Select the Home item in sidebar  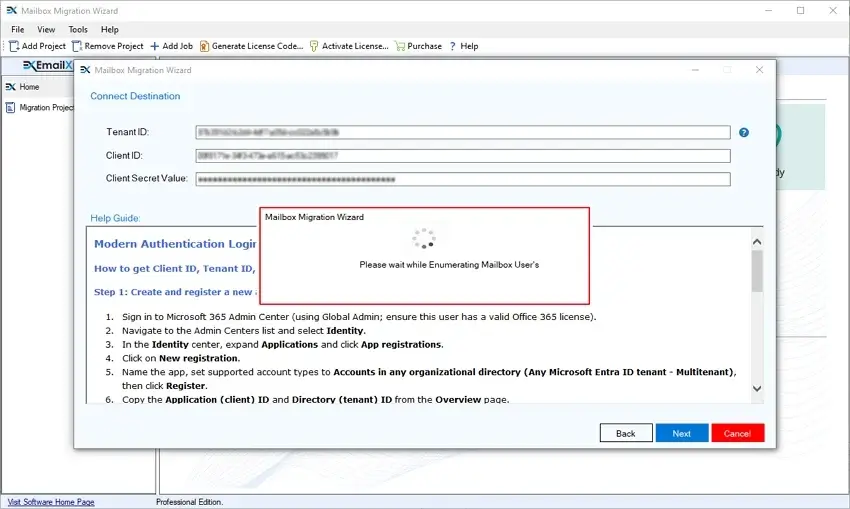pos(38,87)
